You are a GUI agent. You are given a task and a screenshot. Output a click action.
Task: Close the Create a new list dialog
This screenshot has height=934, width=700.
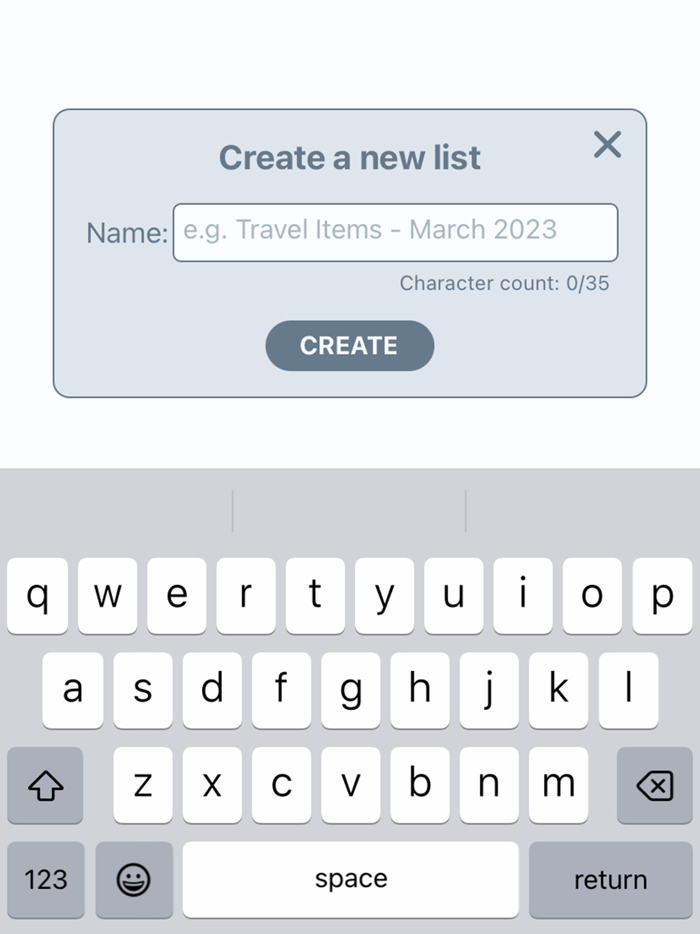(x=607, y=144)
